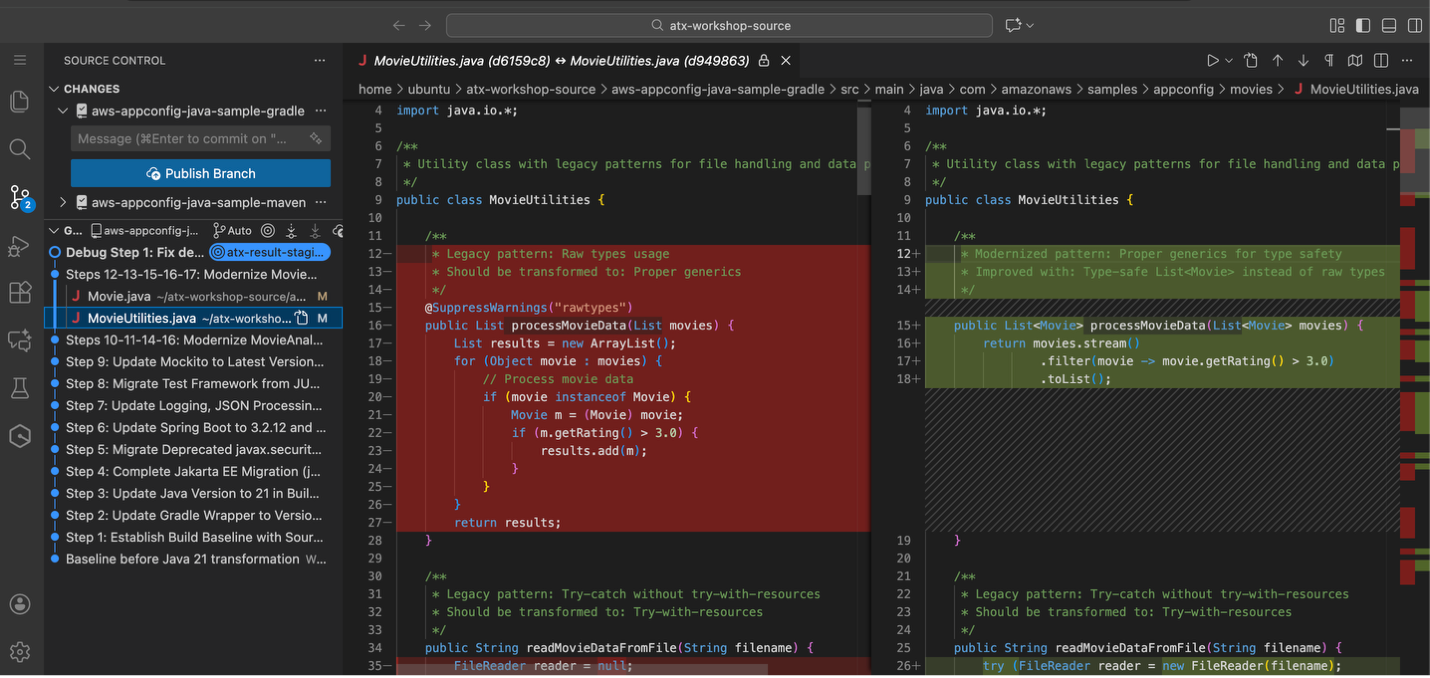The width and height of the screenshot is (1430, 678).
Task: Open the Search view in activity bar
Action: 20,148
